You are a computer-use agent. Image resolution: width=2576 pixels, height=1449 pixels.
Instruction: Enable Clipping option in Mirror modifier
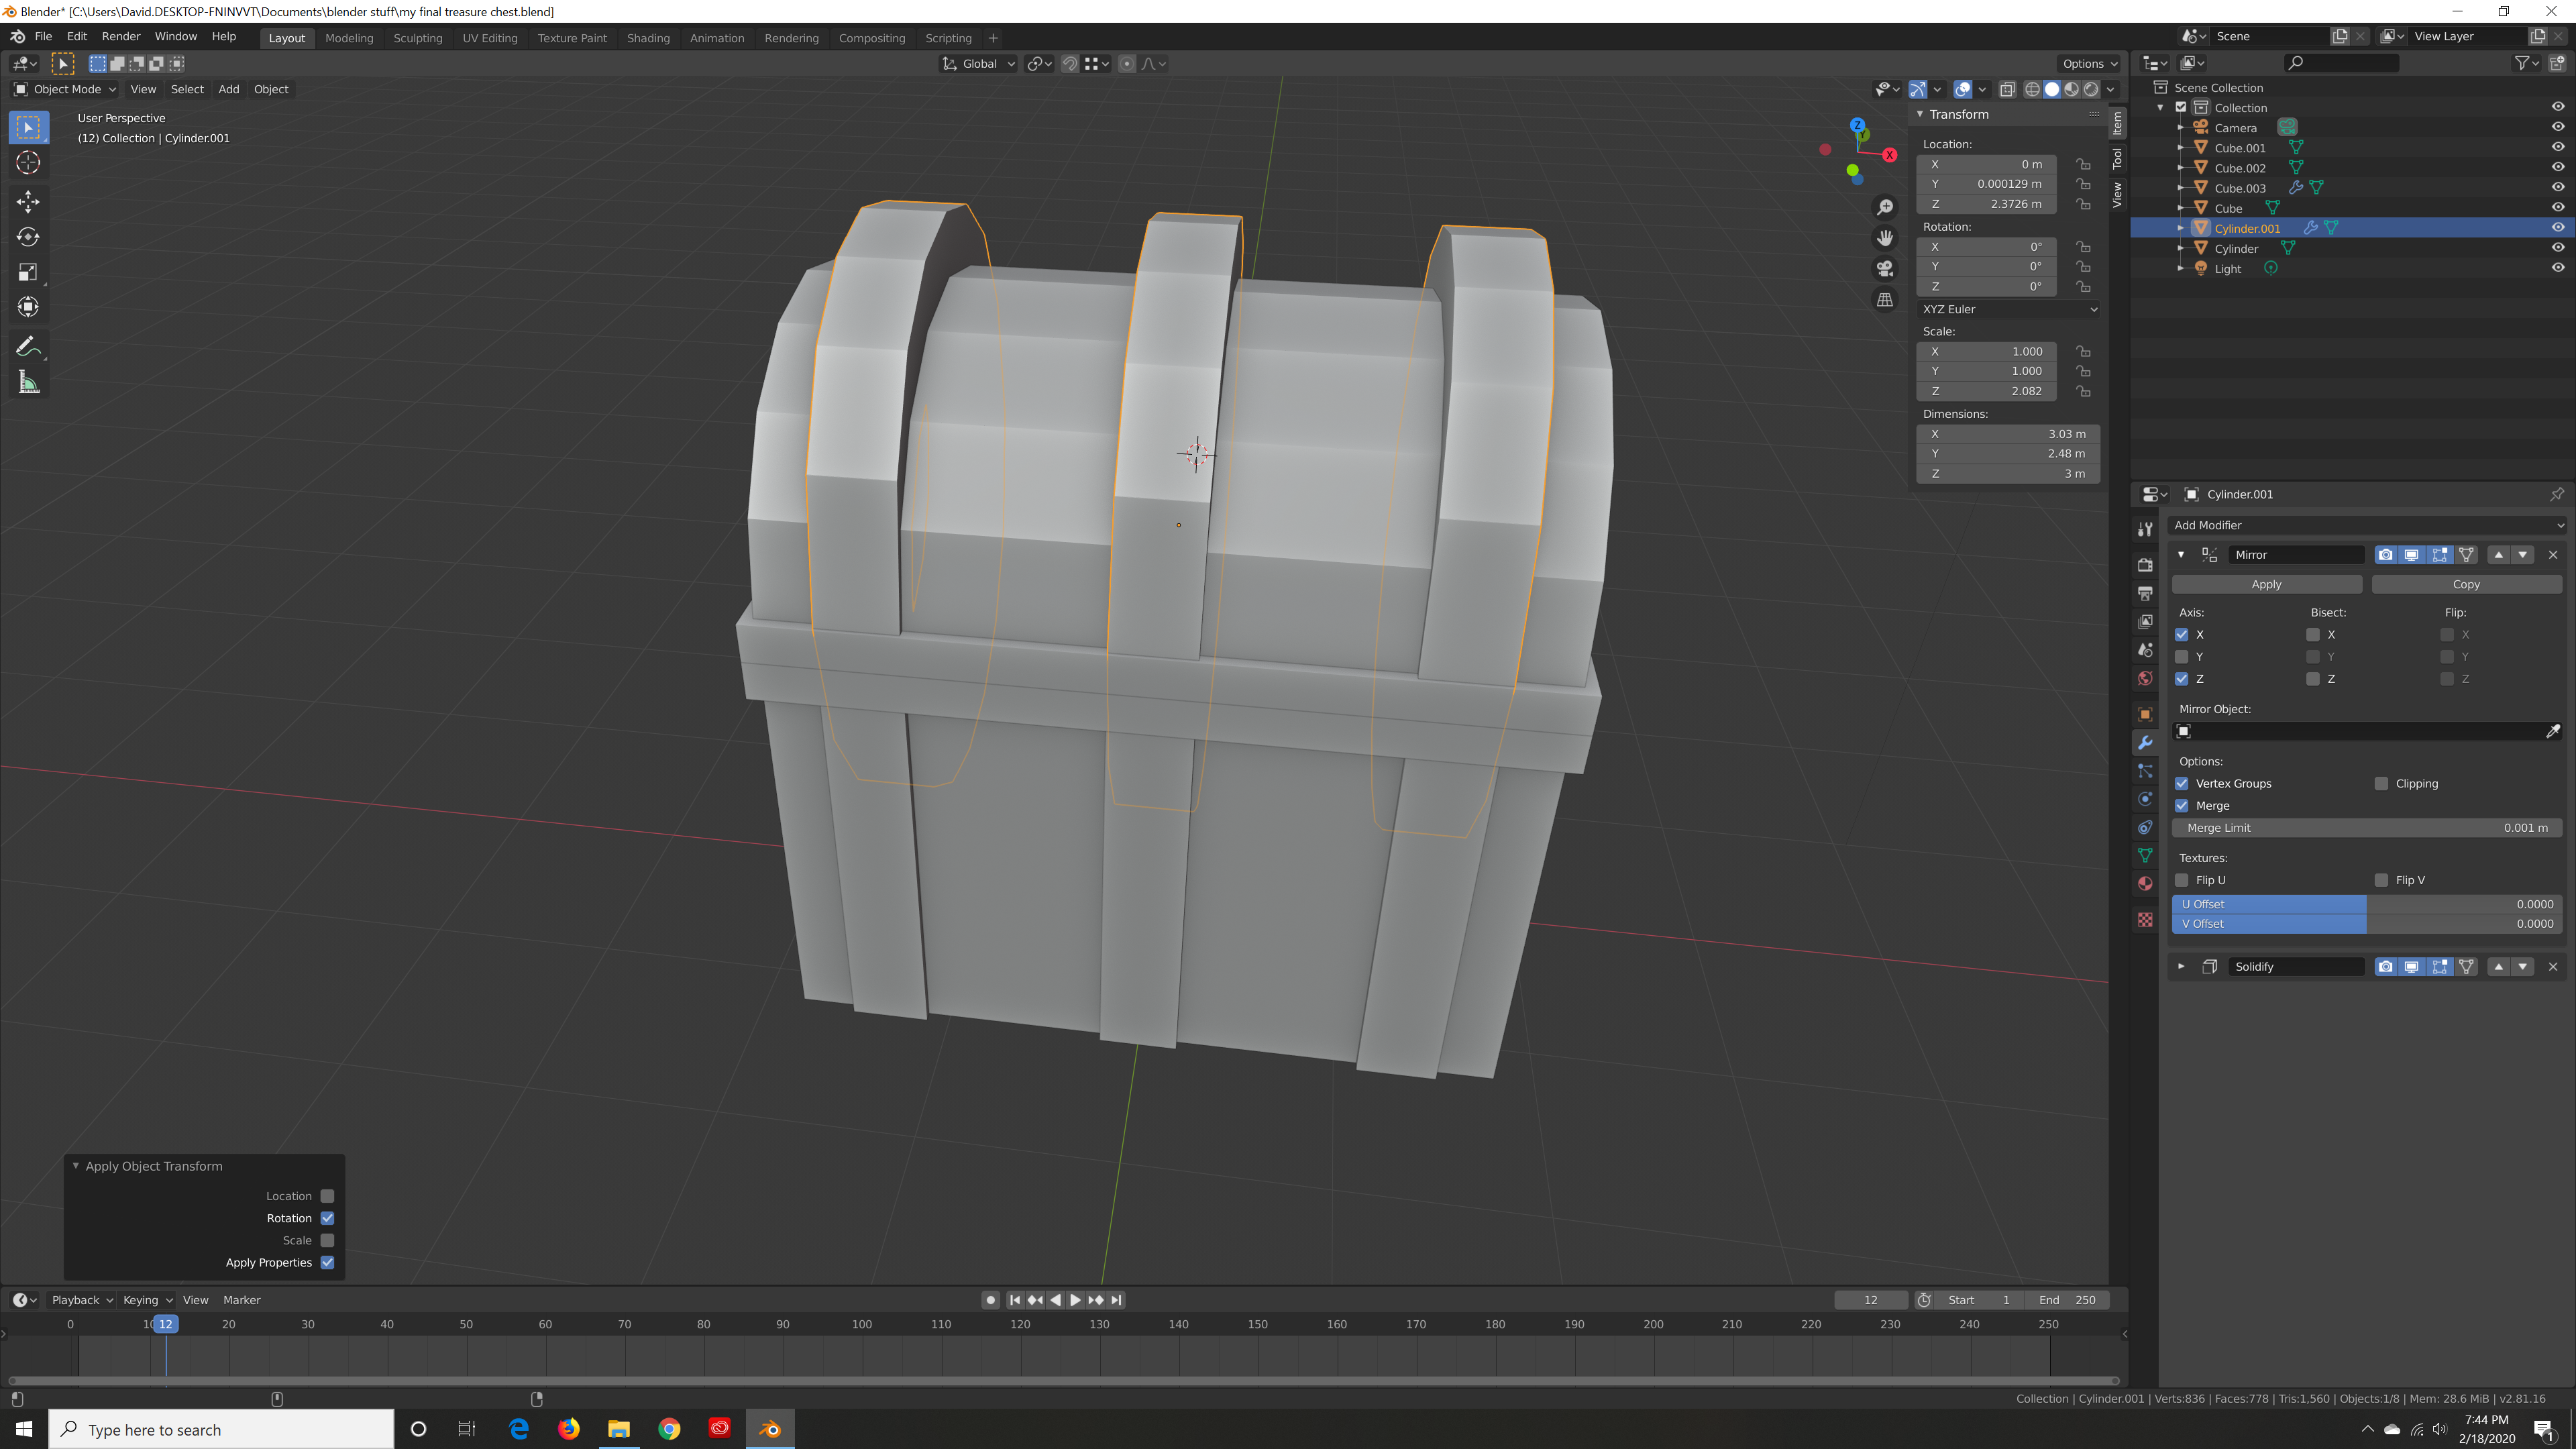tap(2381, 784)
